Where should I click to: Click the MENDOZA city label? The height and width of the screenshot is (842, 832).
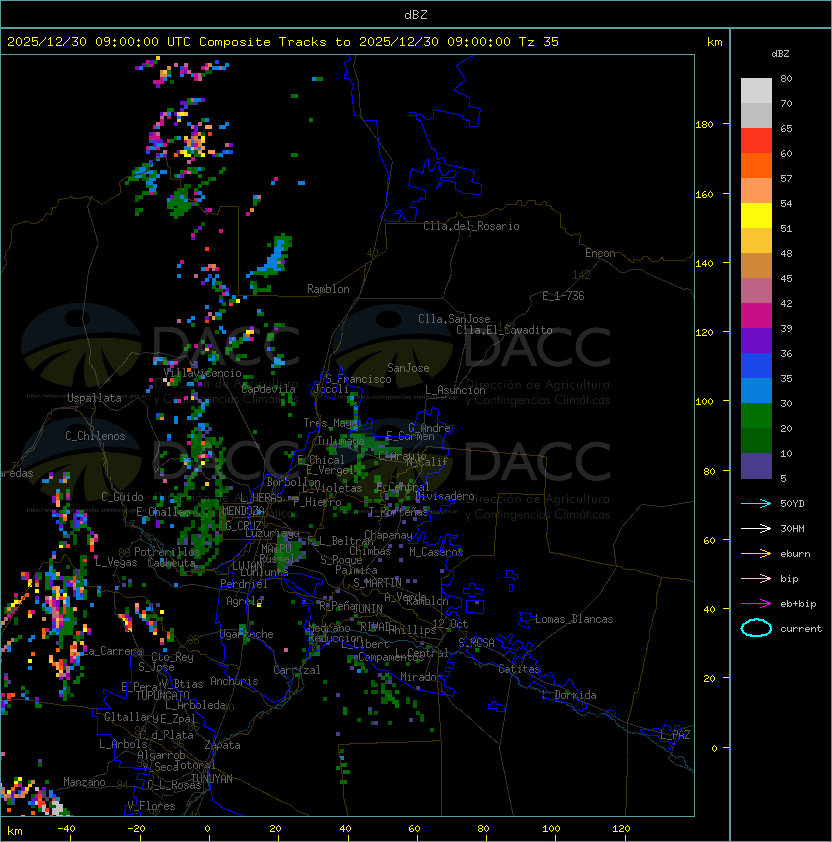[x=243, y=510]
